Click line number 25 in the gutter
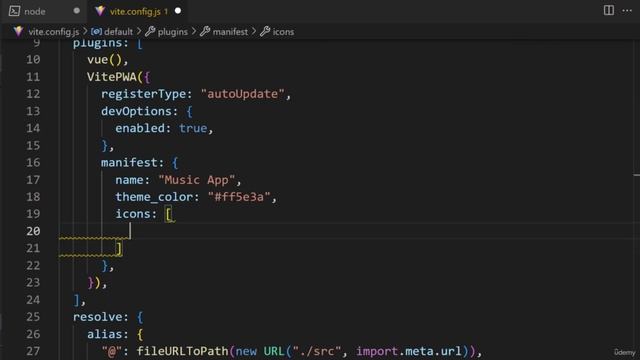640x360 pixels. point(33,317)
